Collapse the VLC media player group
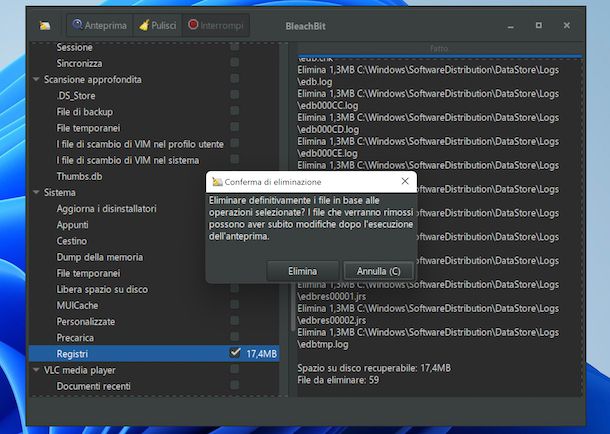This screenshot has height=434, width=610. (36, 370)
